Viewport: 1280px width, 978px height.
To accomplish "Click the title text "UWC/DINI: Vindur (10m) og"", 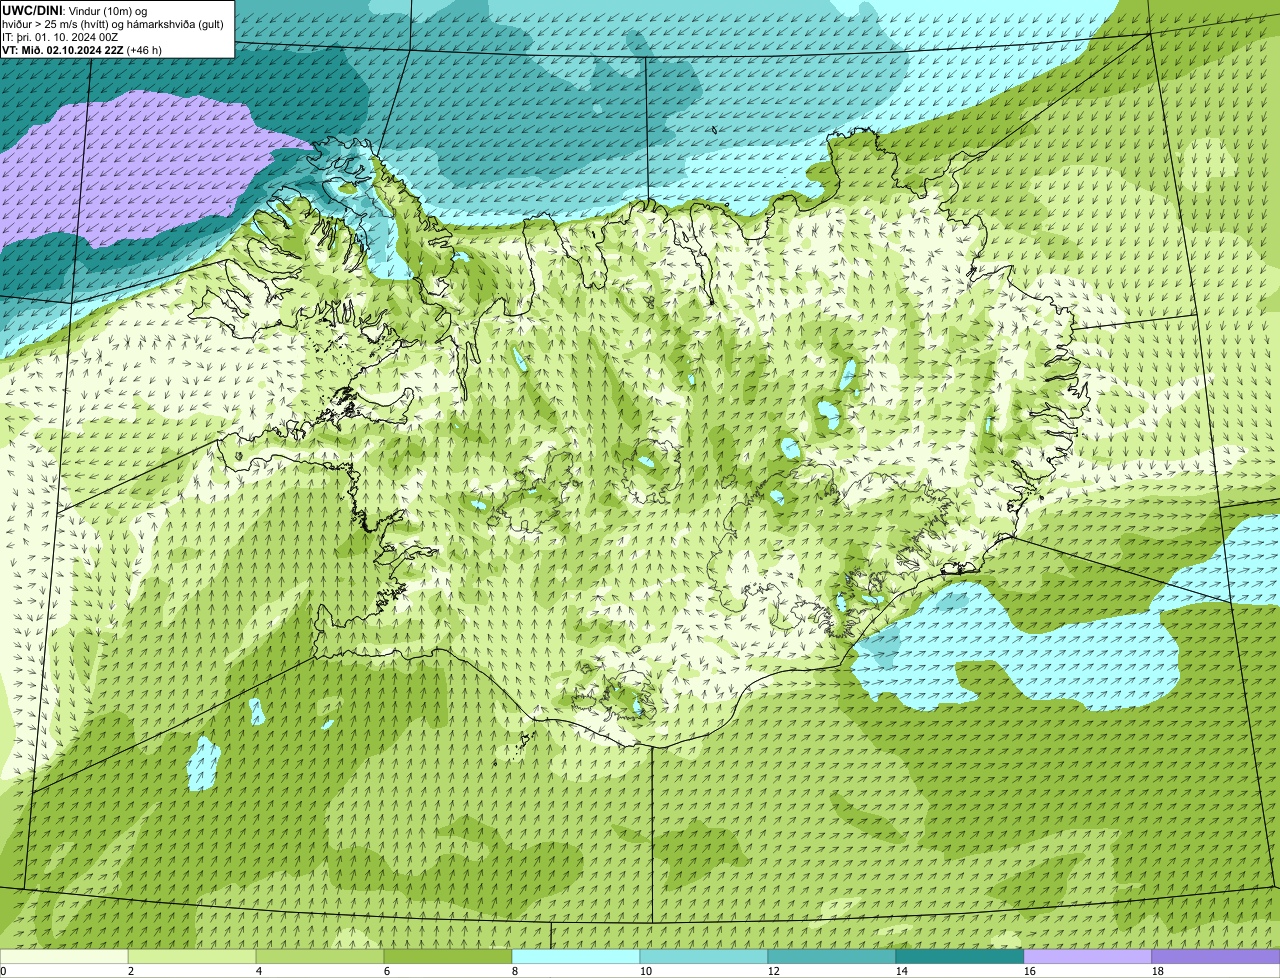I will 75,10.
